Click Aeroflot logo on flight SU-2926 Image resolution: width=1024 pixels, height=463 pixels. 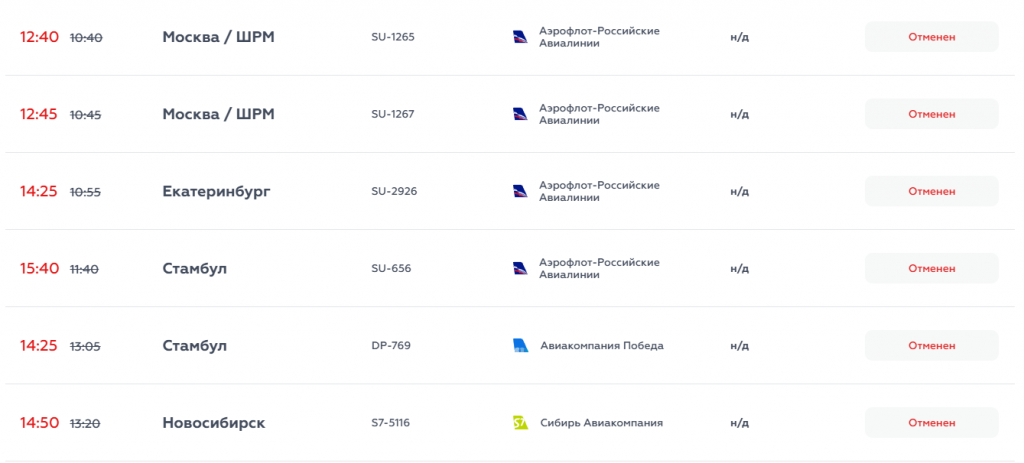point(519,191)
